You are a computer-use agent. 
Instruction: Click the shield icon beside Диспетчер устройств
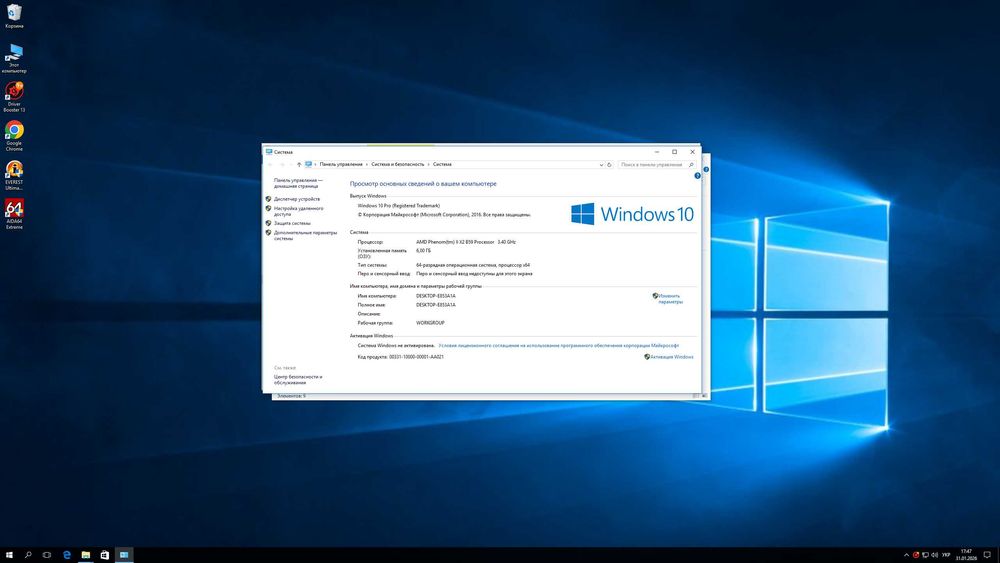pyautogui.click(x=268, y=199)
